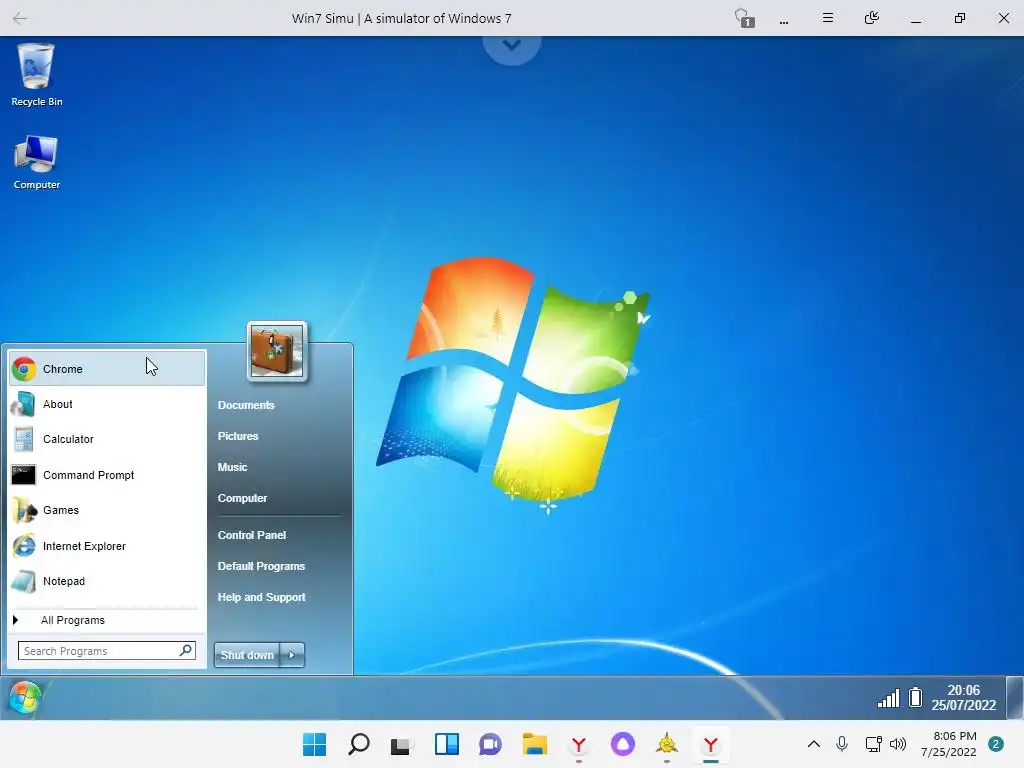Click the title bar icon left of minimize
This screenshot has height=768, width=1024.
pos(872,18)
